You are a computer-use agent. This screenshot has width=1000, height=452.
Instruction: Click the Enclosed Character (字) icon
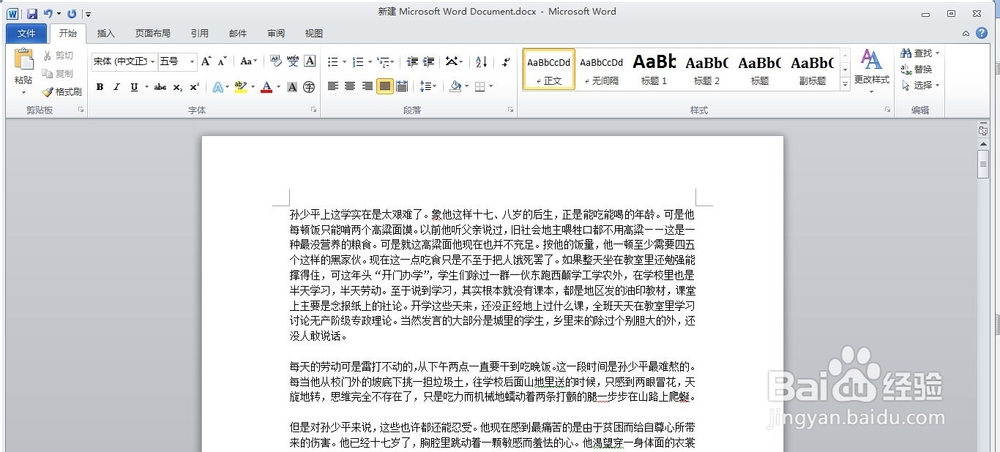point(309,87)
